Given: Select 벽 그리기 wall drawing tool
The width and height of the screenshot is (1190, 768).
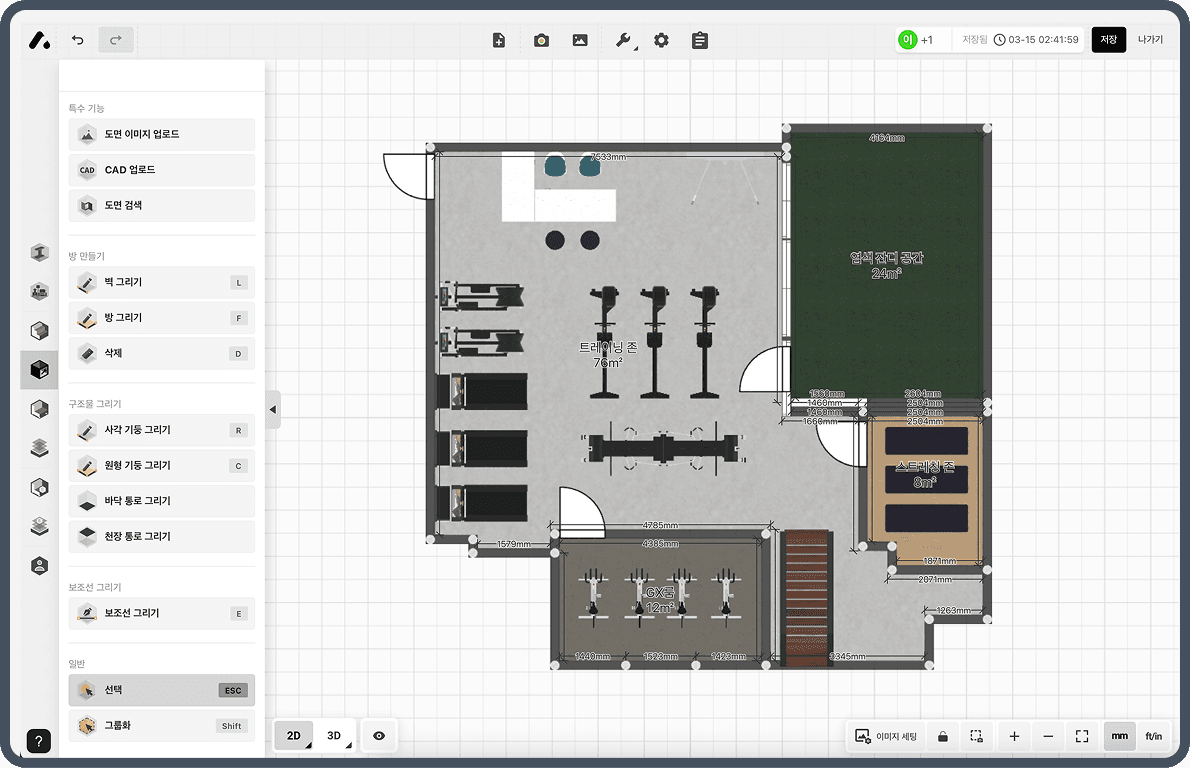Looking at the screenshot, I should [x=162, y=282].
